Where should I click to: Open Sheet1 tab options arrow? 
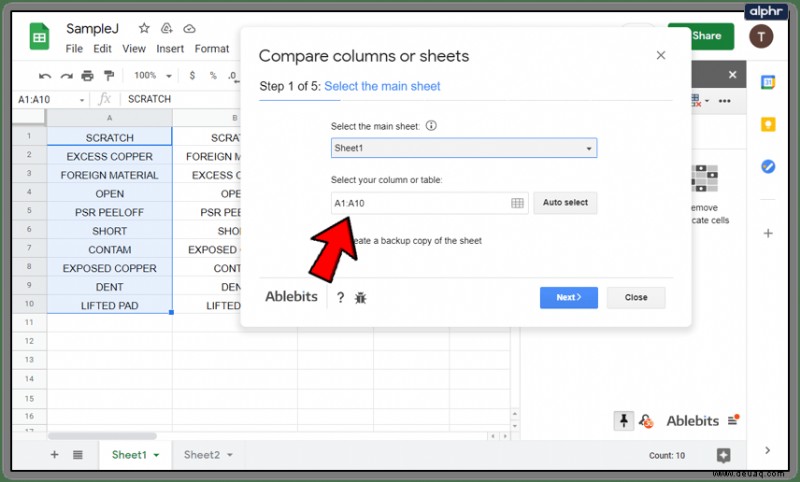pos(157,455)
